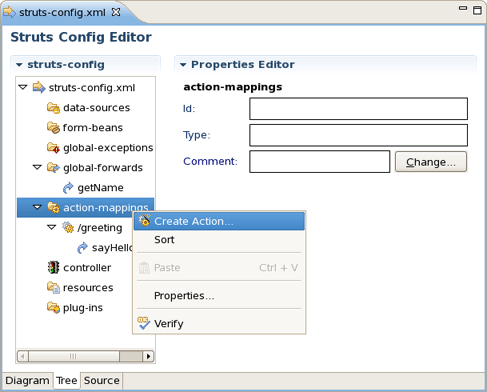Select Verify in the context menu
The image size is (487, 392).
pos(219,323)
